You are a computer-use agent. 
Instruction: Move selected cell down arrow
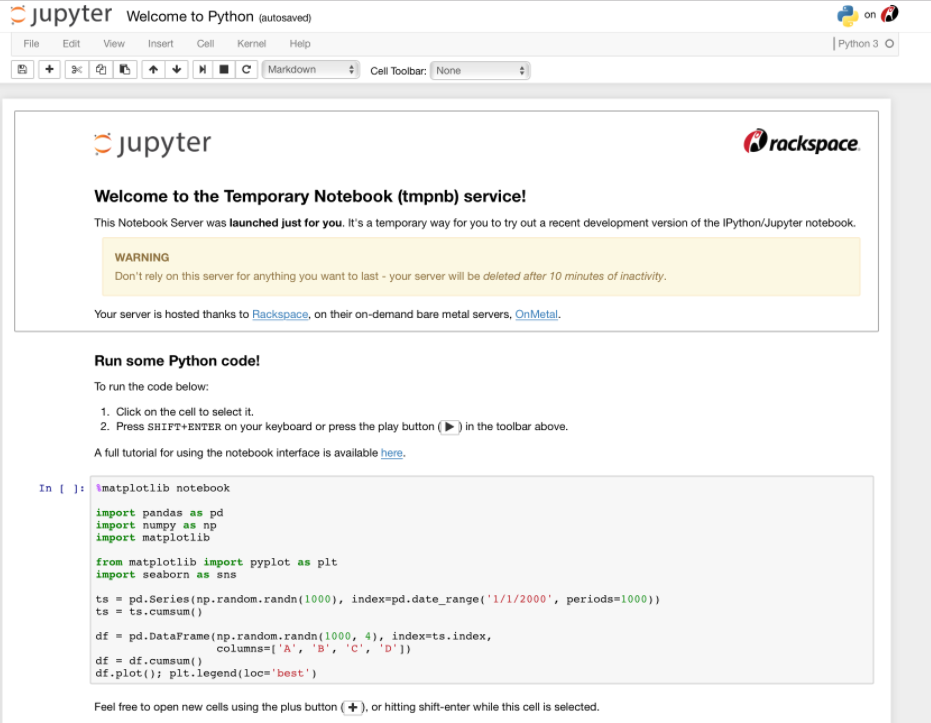tap(176, 69)
